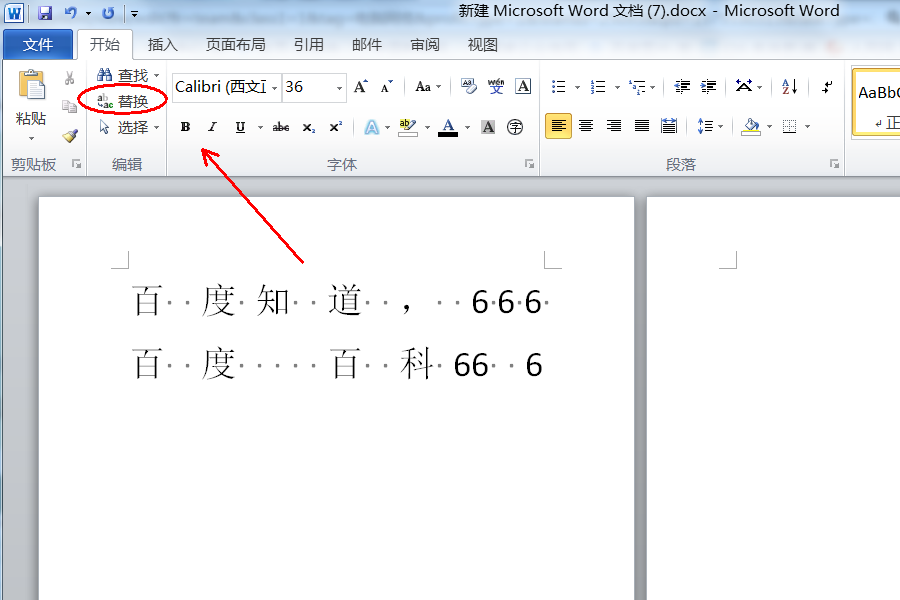900x600 pixels.
Task: Click the 选择 Select button
Action: pos(124,127)
